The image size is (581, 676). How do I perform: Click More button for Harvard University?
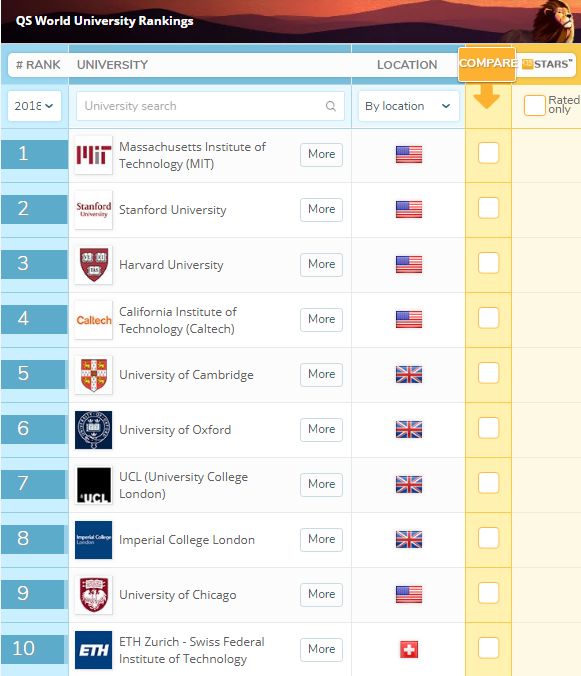click(x=322, y=264)
